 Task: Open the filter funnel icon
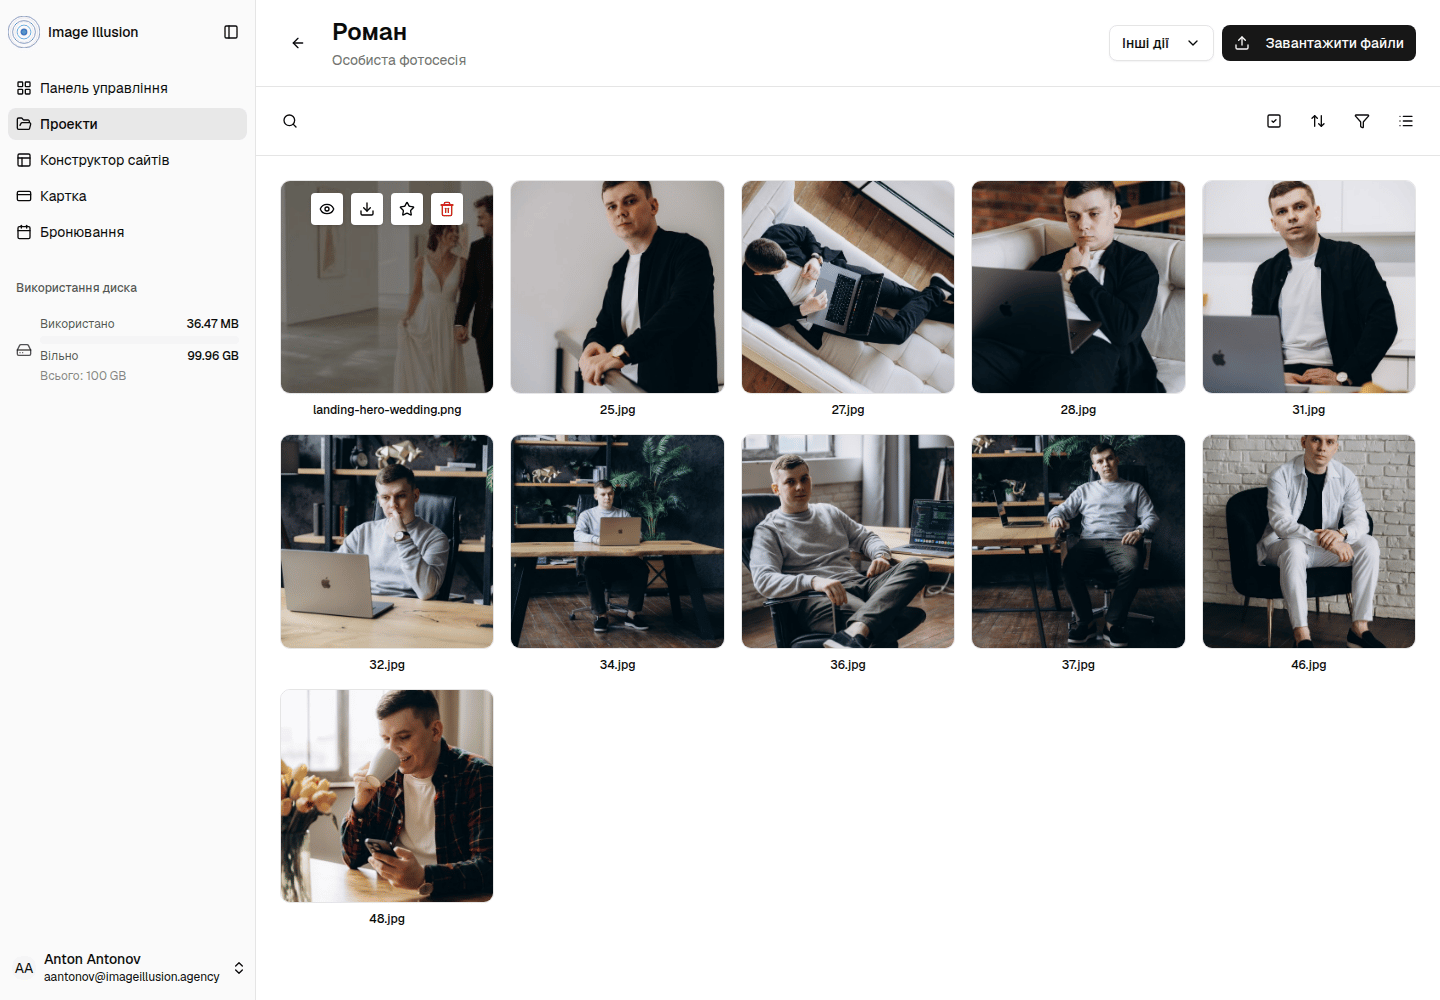tap(1362, 121)
